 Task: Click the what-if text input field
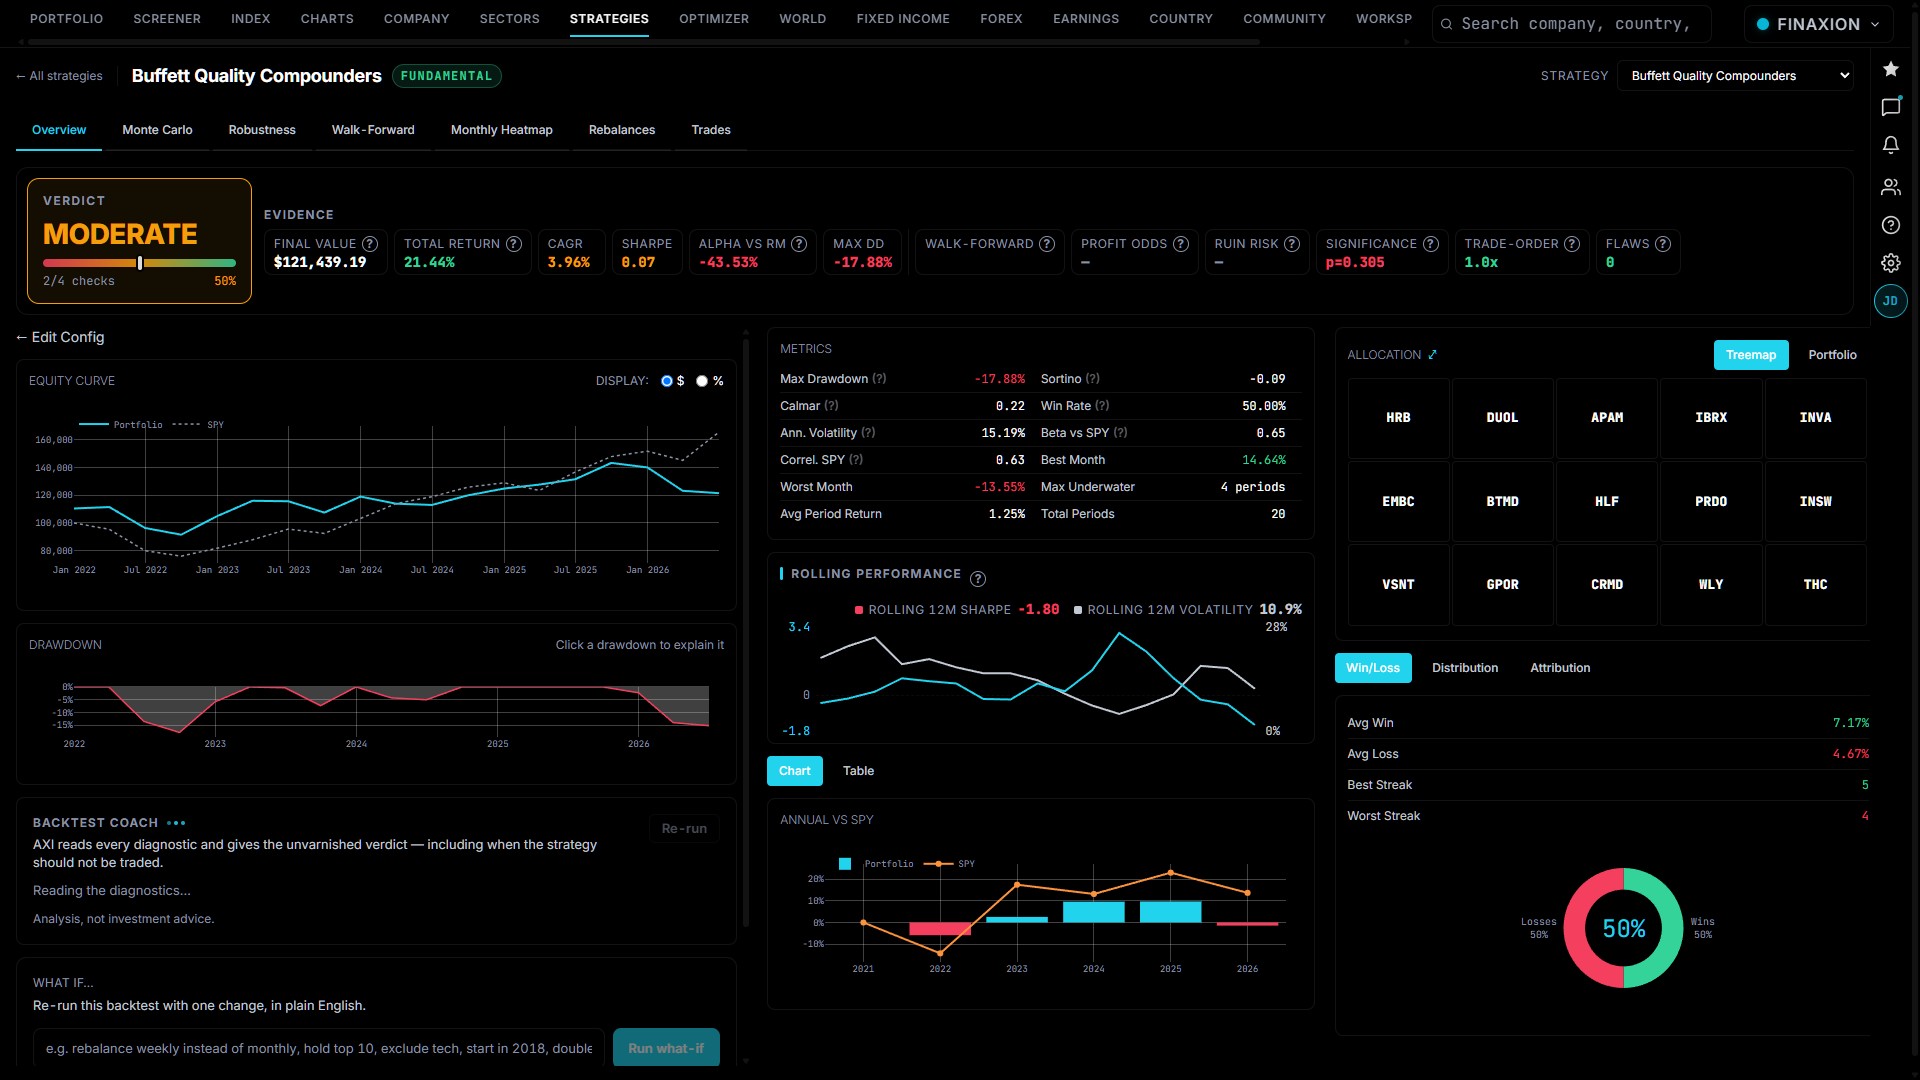click(319, 1048)
